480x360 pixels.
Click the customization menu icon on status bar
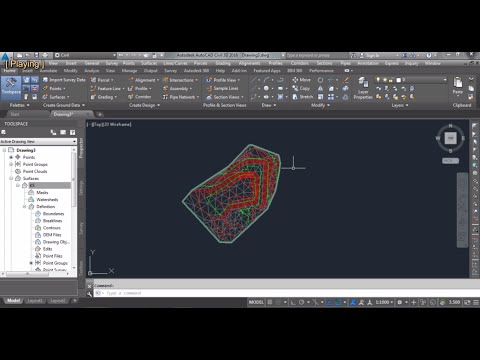click(x=476, y=302)
